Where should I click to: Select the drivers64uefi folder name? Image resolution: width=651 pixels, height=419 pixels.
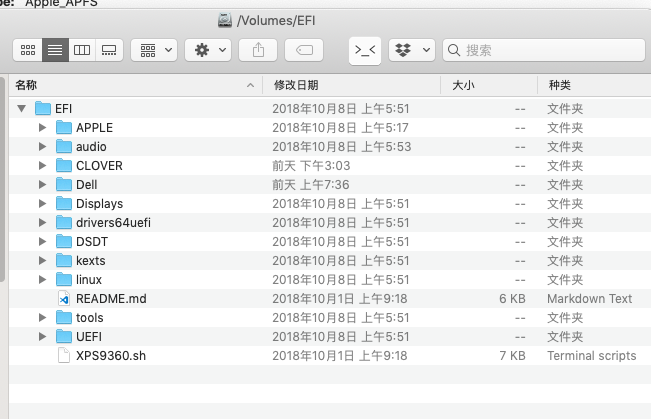[x=113, y=223]
